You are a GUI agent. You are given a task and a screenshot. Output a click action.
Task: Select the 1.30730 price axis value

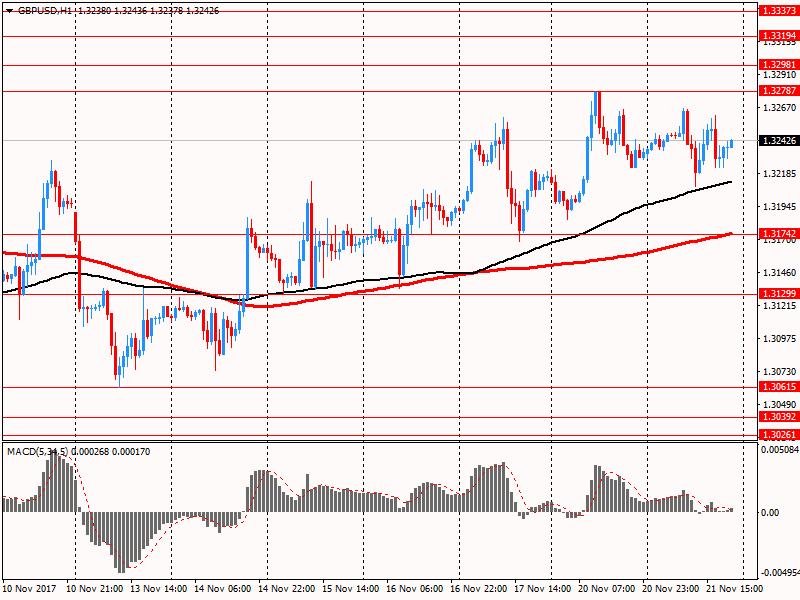pyautogui.click(x=780, y=372)
